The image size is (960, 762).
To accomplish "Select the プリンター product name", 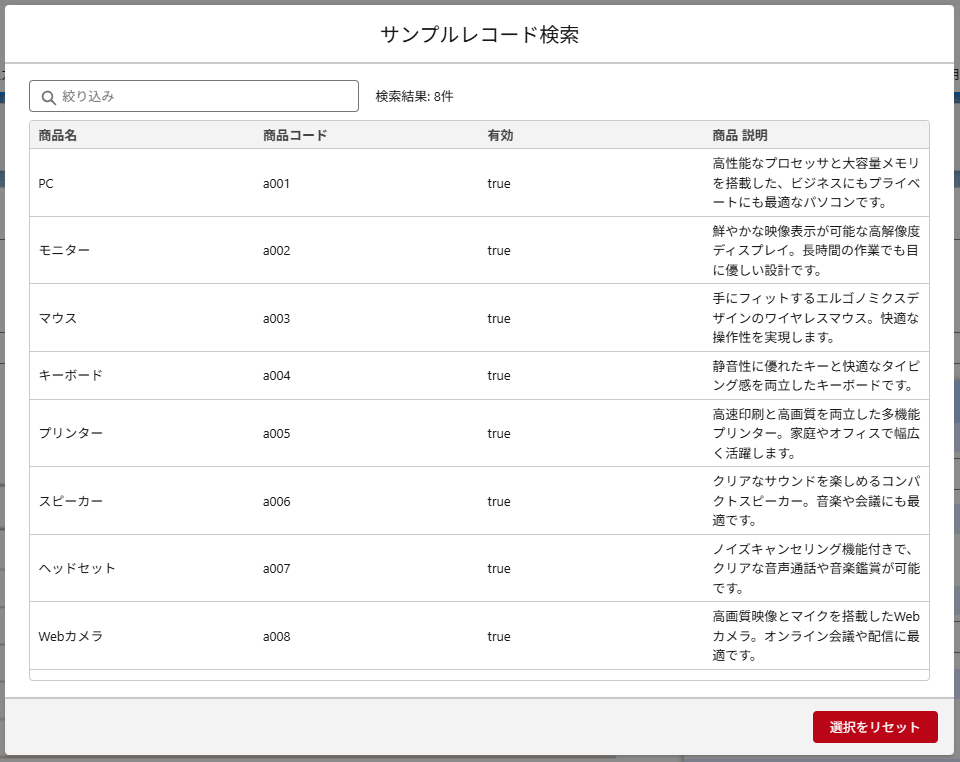I will click(x=70, y=433).
